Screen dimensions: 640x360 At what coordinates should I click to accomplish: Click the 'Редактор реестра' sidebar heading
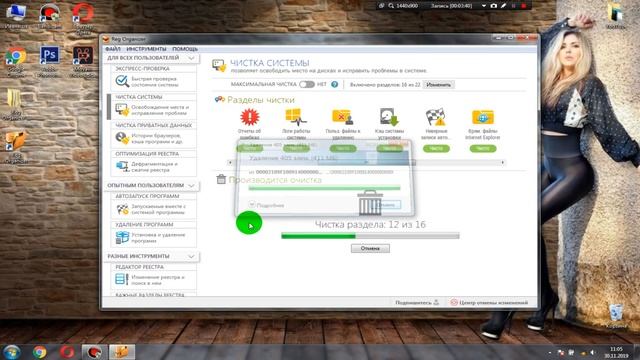click(140, 267)
